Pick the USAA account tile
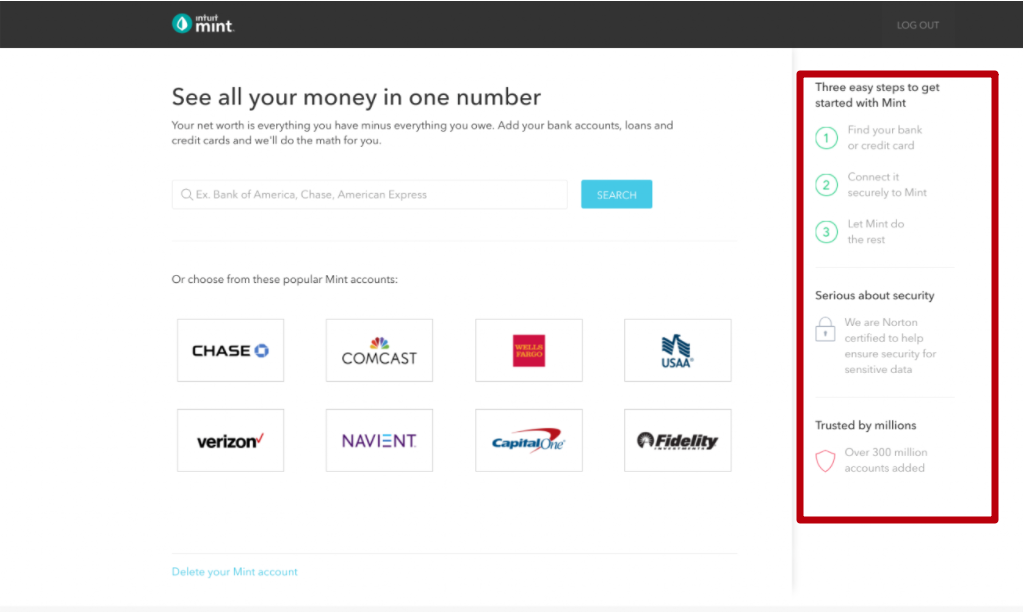 coord(677,350)
